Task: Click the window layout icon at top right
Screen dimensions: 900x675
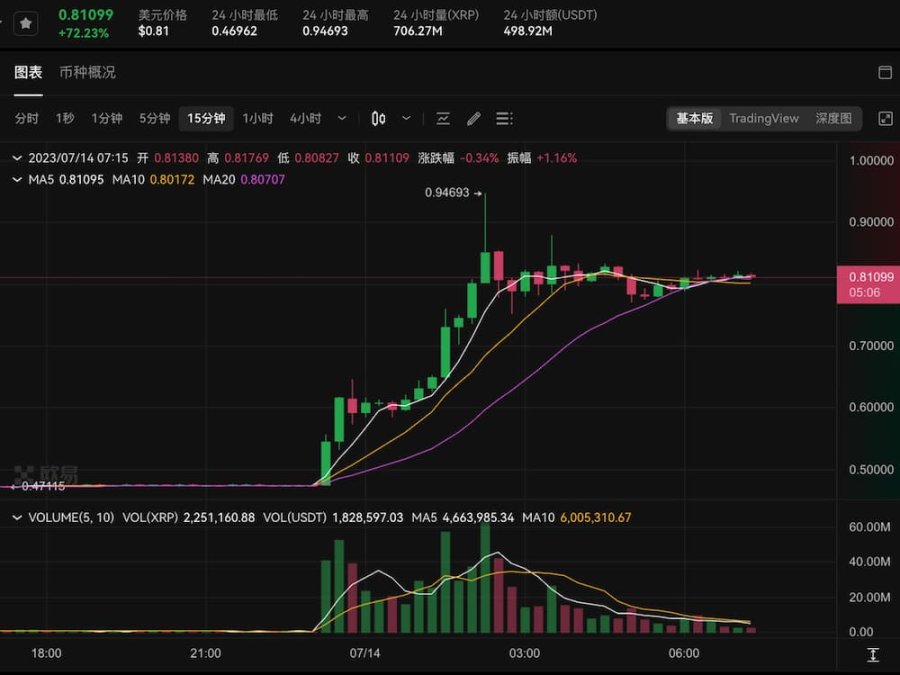Action: click(885, 72)
